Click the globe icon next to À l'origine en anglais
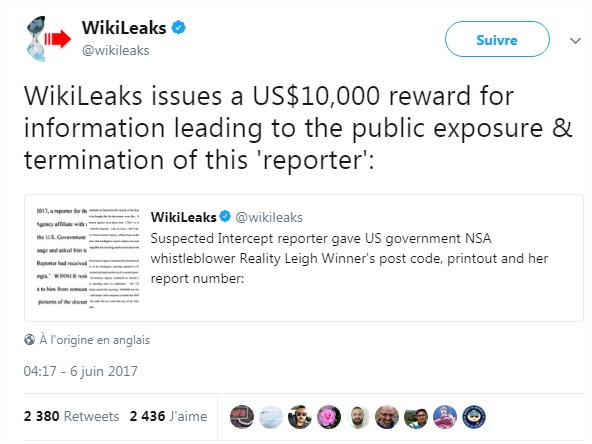 tap(29, 340)
